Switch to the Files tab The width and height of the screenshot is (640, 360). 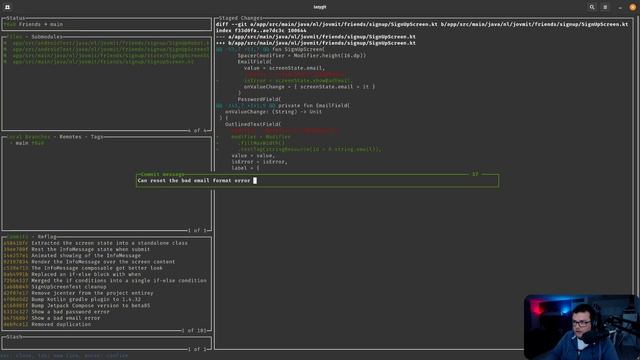tap(15, 37)
